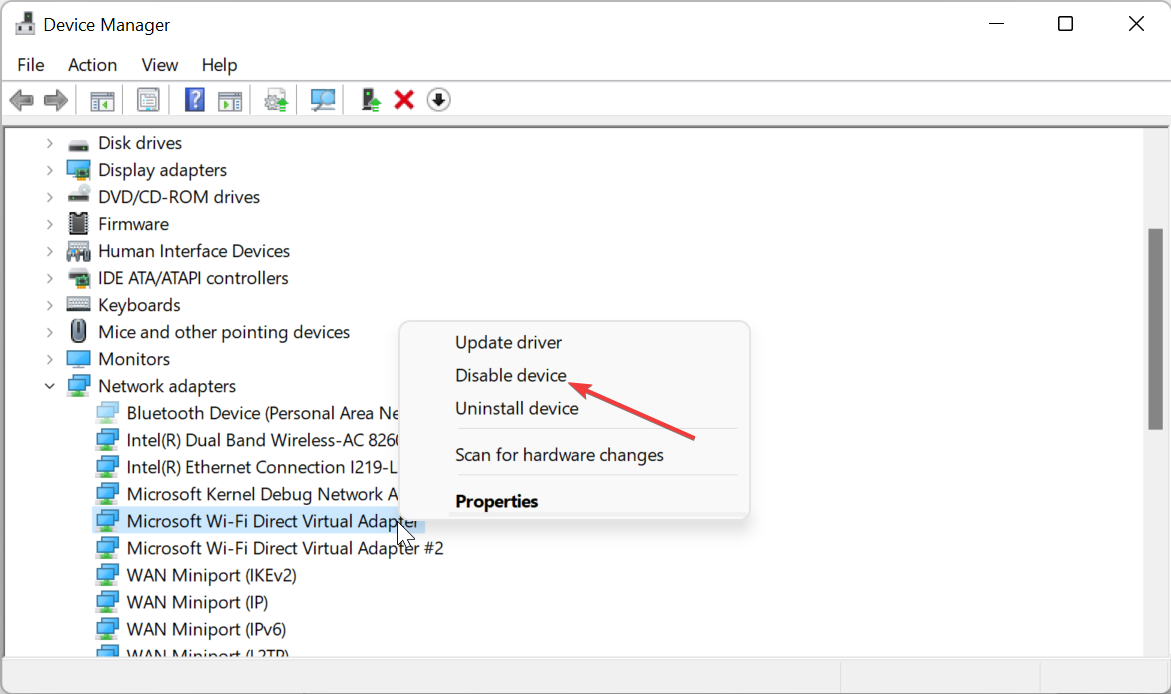Click the Network adapters category icon

[x=78, y=386]
